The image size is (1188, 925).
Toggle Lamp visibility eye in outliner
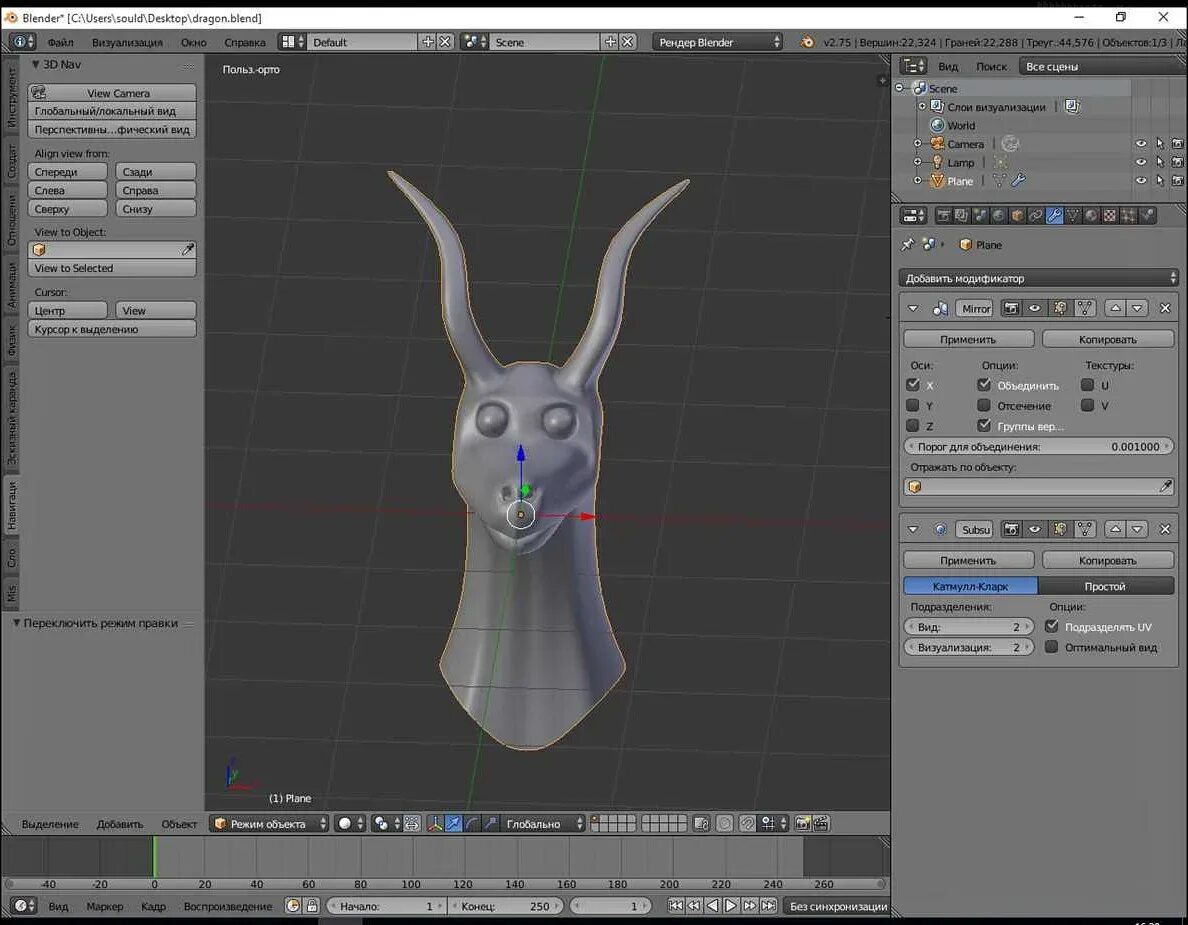(1140, 162)
